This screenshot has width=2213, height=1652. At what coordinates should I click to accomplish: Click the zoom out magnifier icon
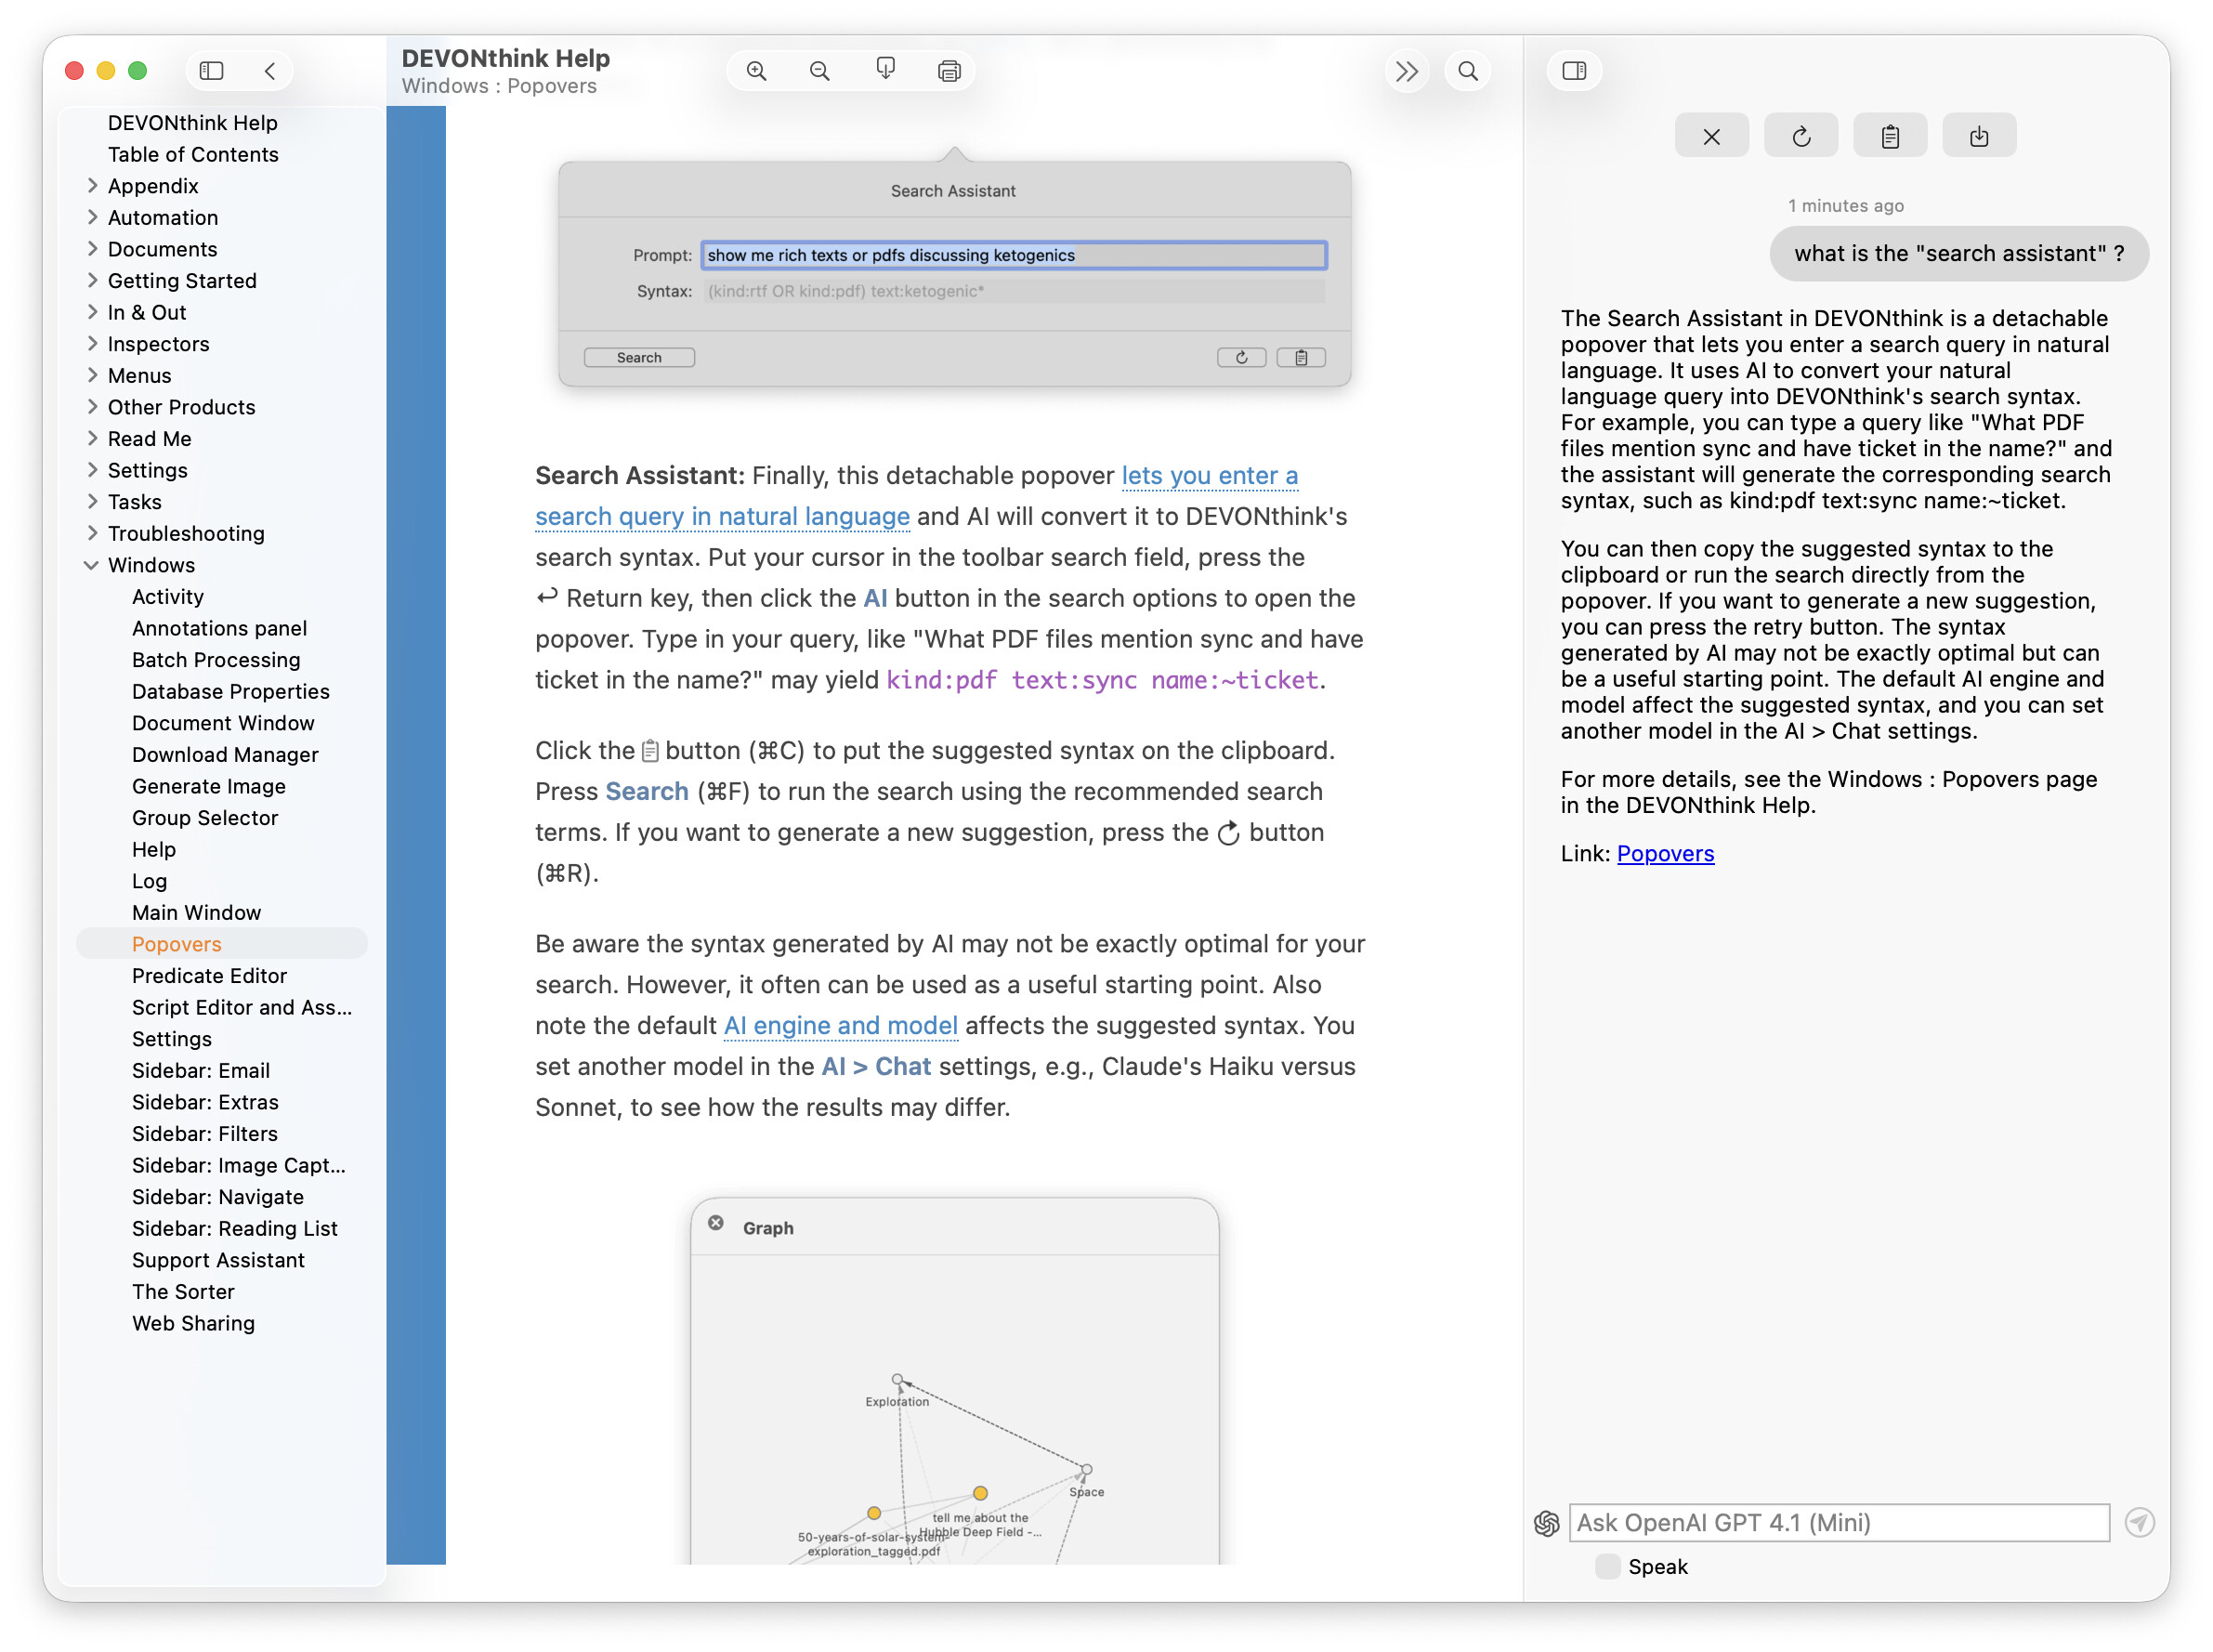coord(819,71)
